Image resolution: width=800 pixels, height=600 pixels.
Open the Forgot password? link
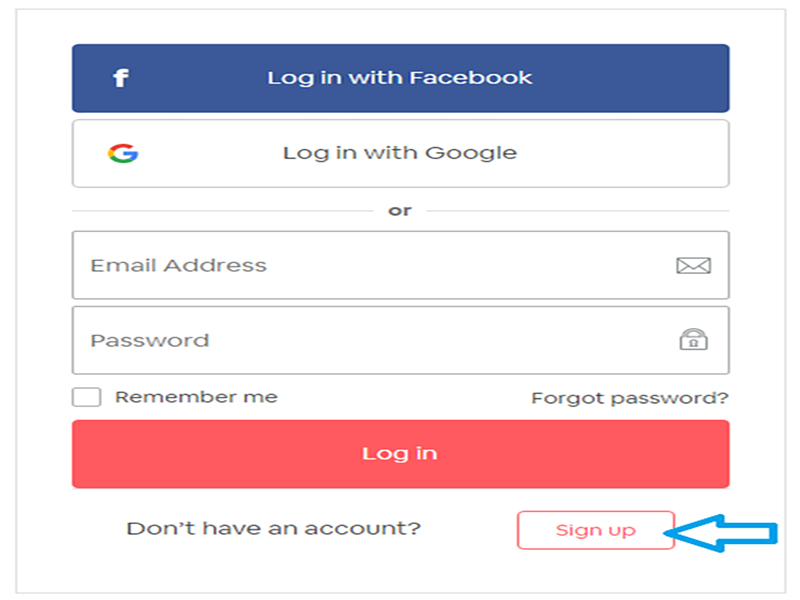click(630, 398)
